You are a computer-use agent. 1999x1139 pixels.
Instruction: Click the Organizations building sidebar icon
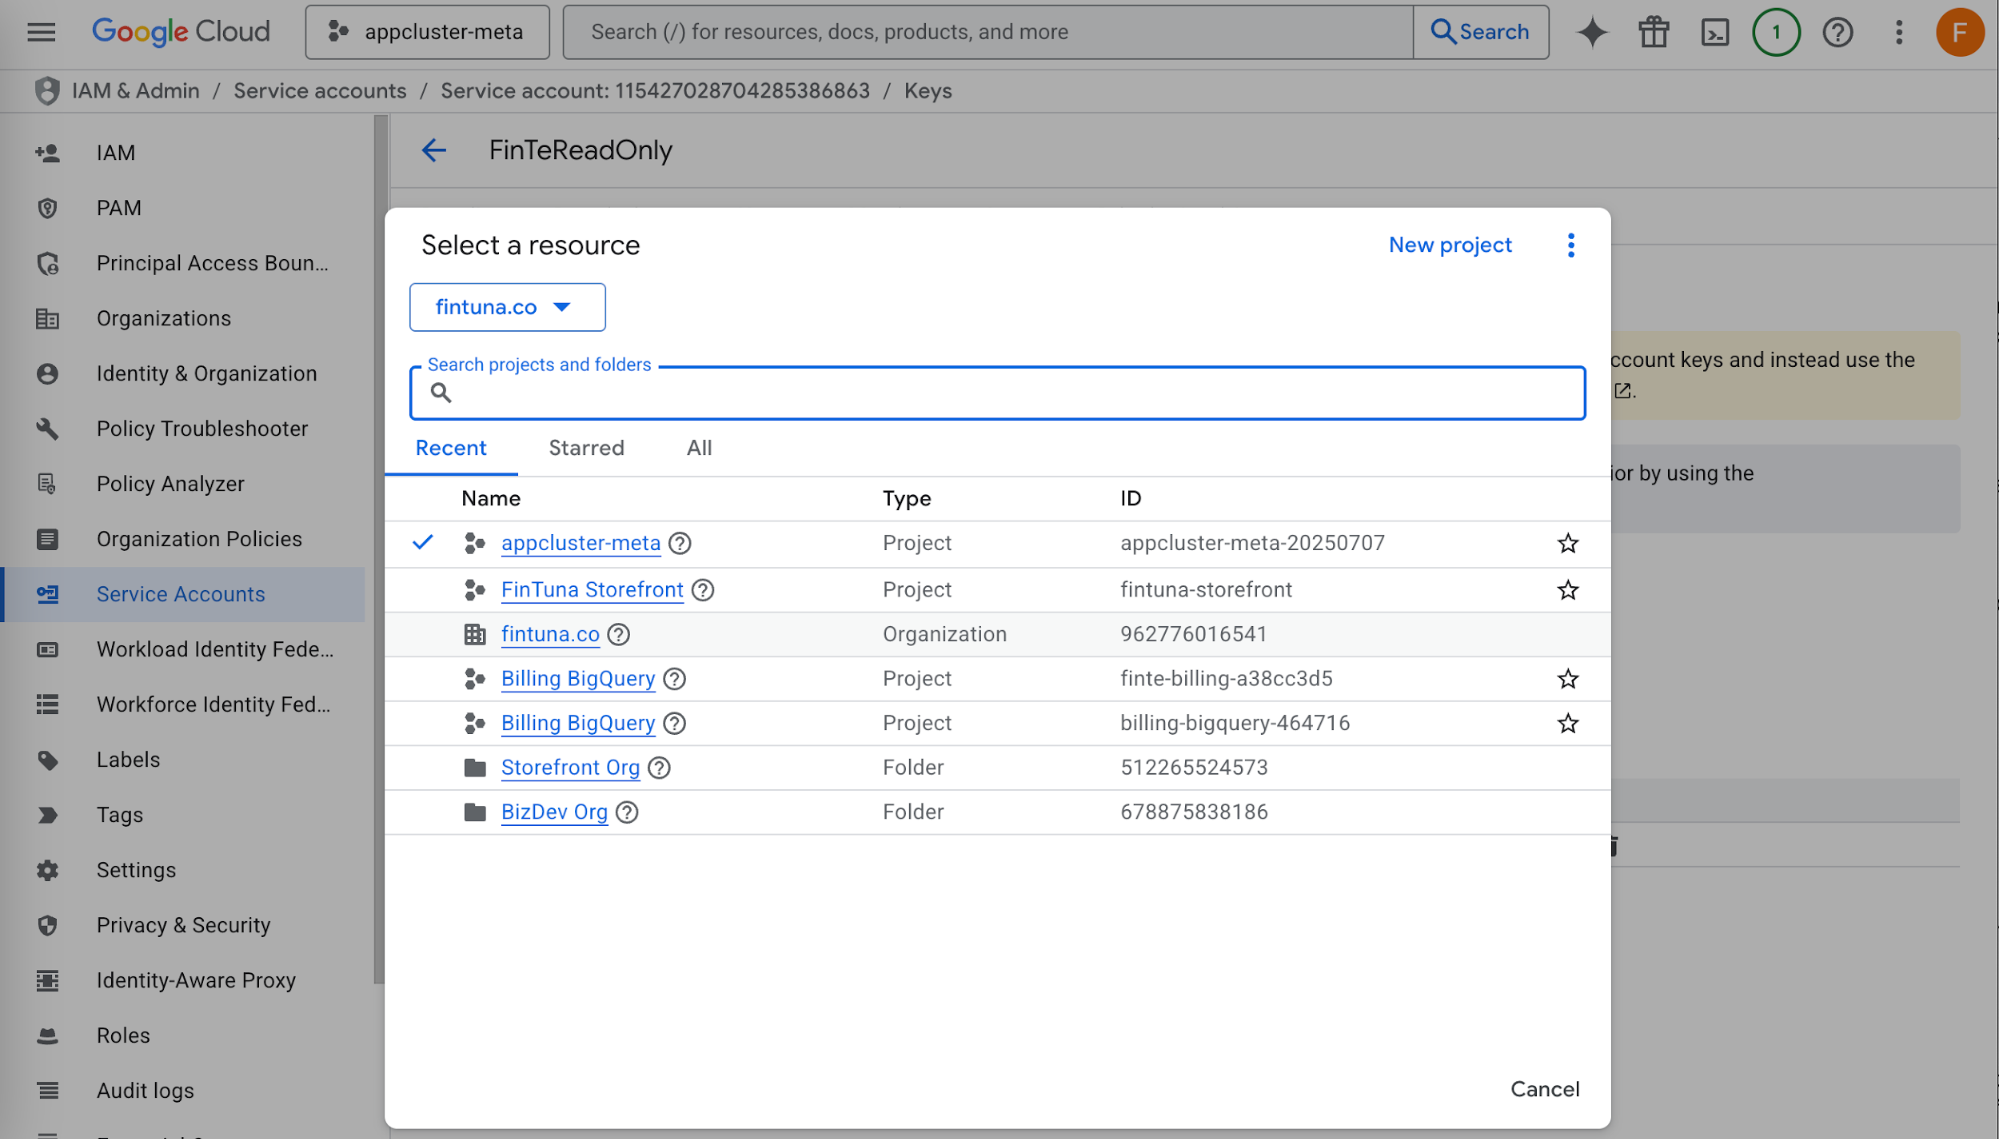tap(47, 319)
